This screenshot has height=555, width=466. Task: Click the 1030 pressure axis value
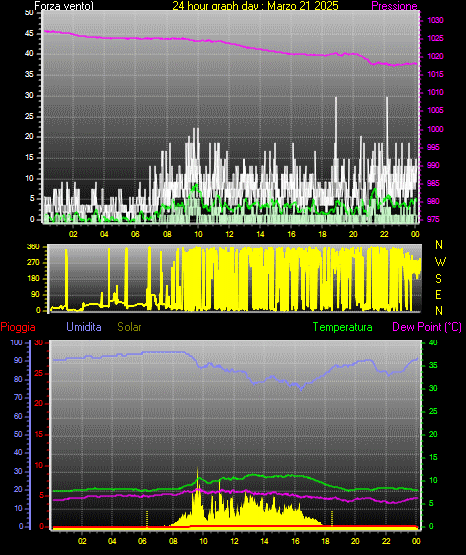pos(435,20)
